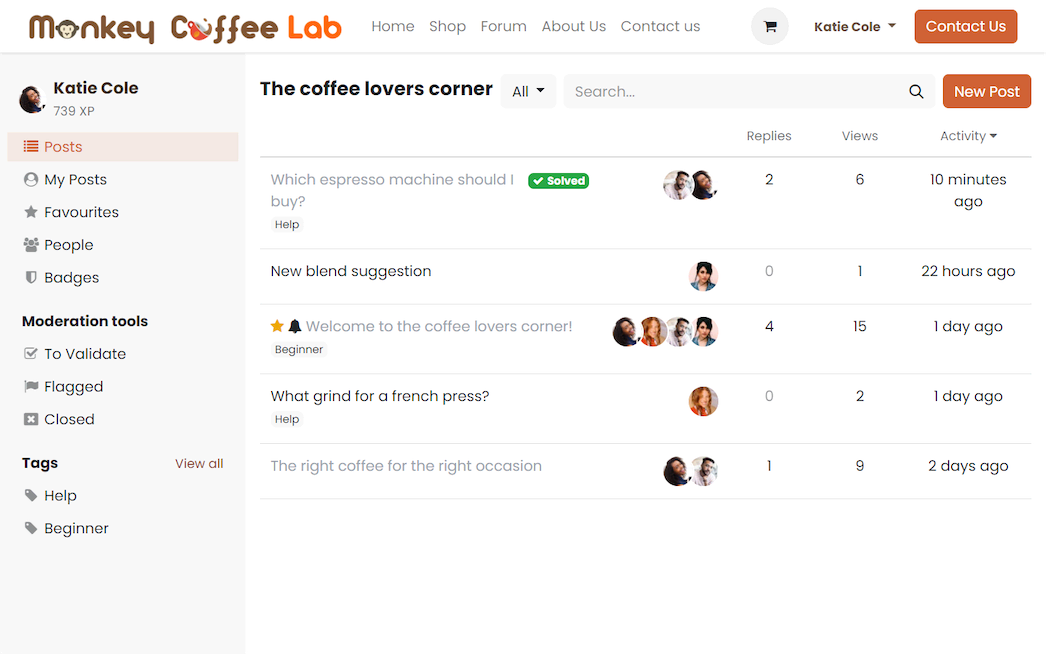View all available tags
Screen dimensions: 1046x654
click(199, 463)
